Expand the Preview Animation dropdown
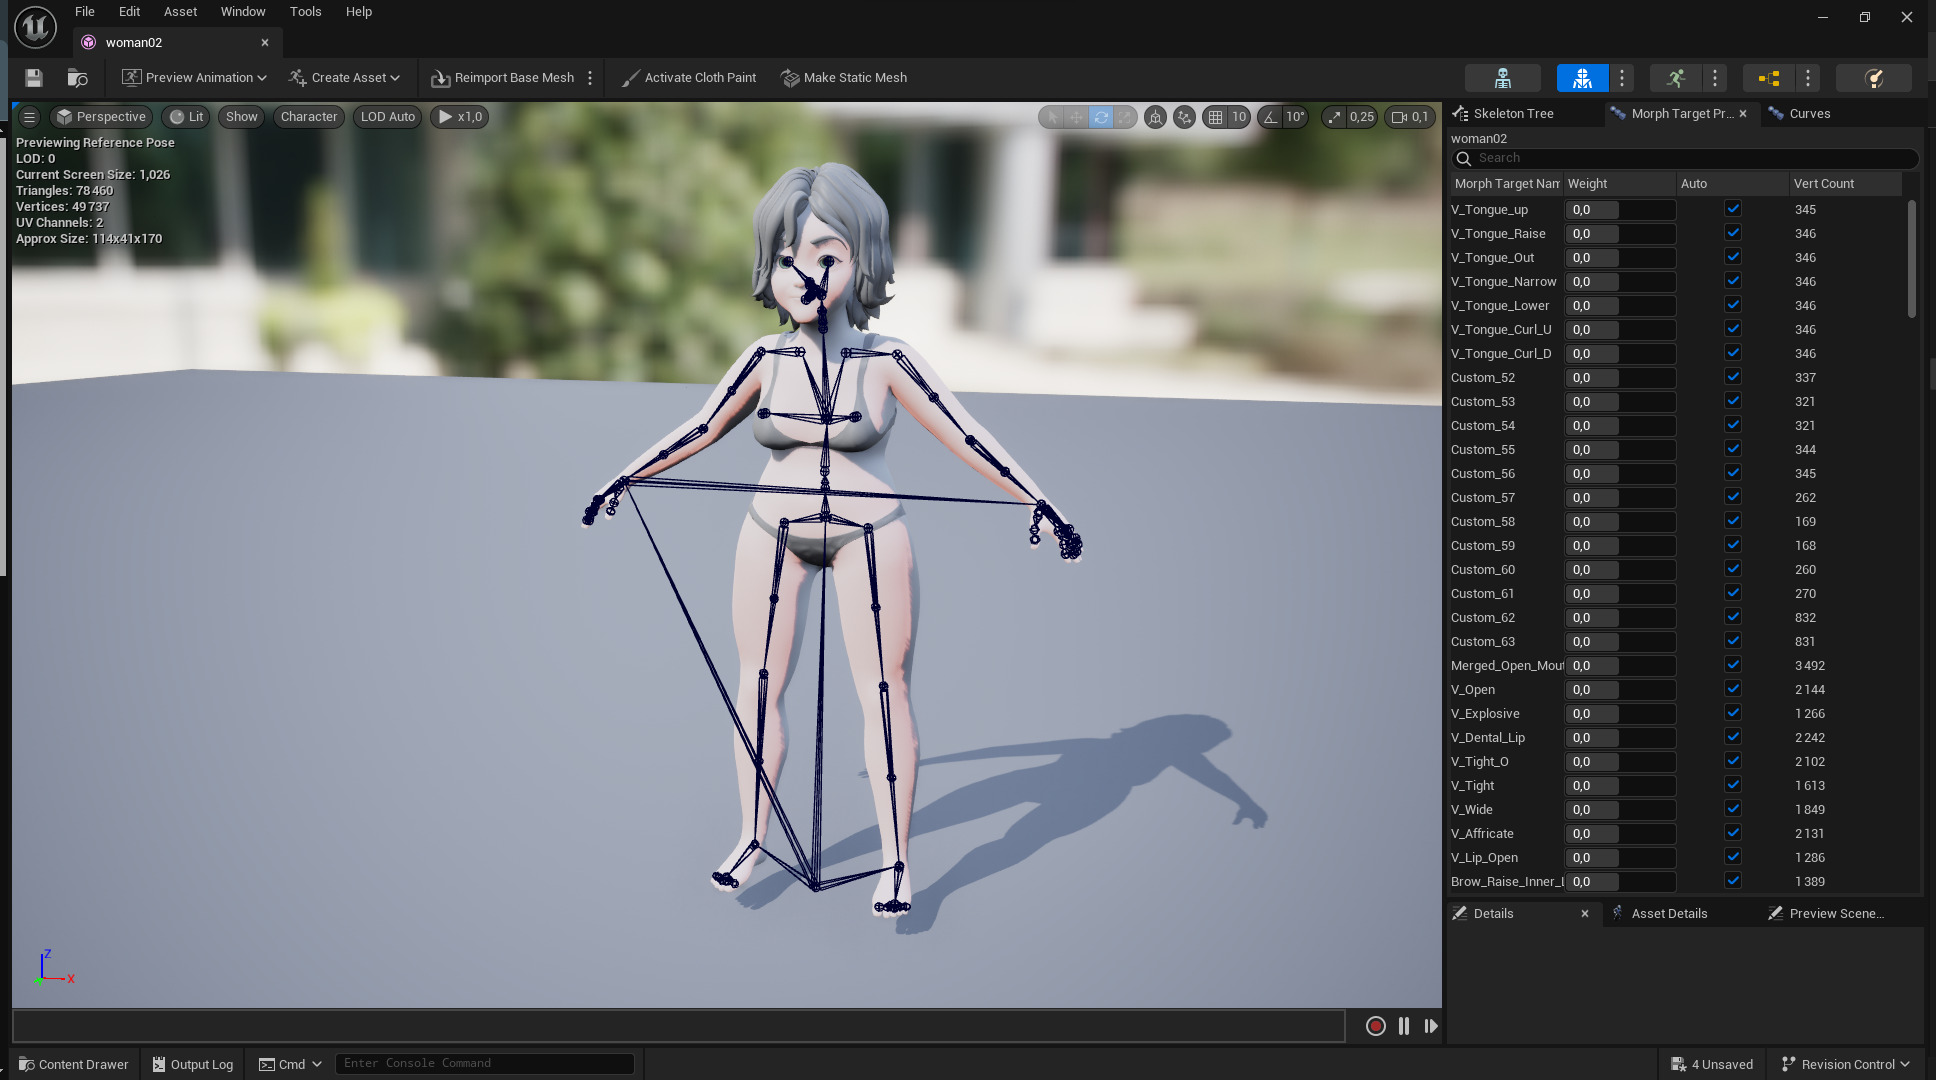Screen dimensions: 1936x1080 195,78
